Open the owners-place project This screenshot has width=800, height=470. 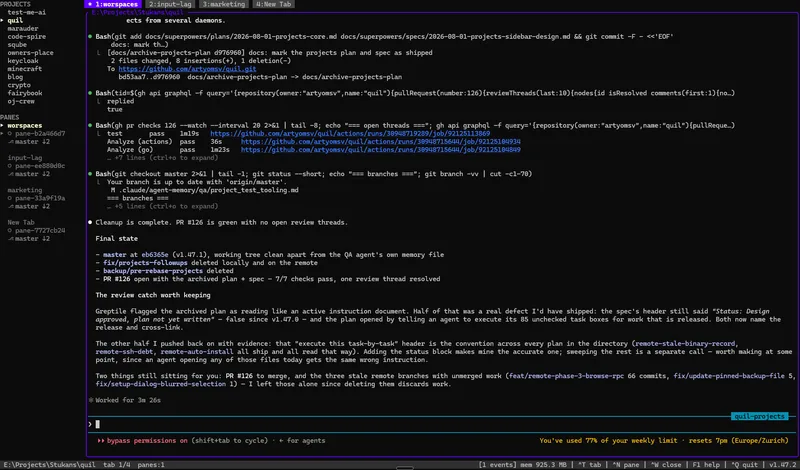[x=30, y=53]
